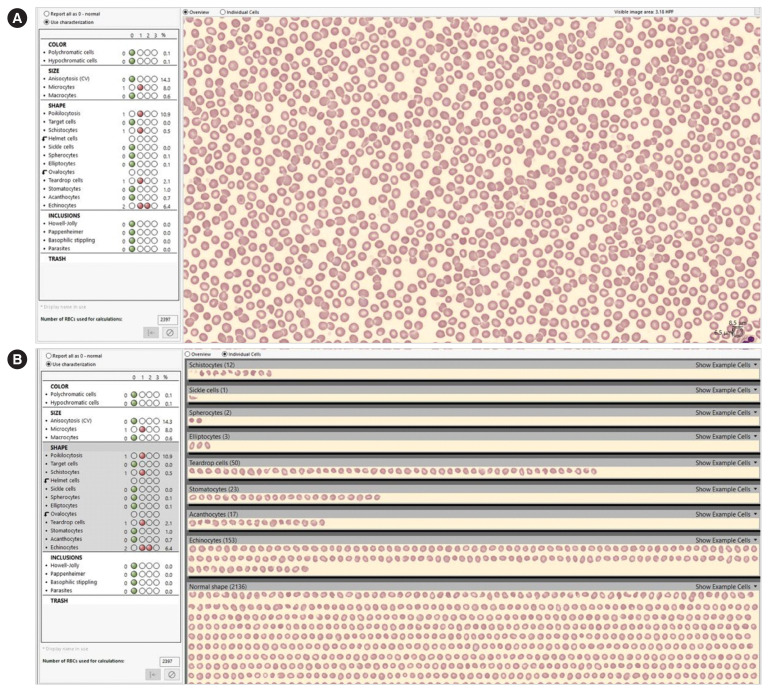Click the Ovalocytes marker icon in panel A
769x692 pixels.
pyautogui.click(x=44, y=171)
